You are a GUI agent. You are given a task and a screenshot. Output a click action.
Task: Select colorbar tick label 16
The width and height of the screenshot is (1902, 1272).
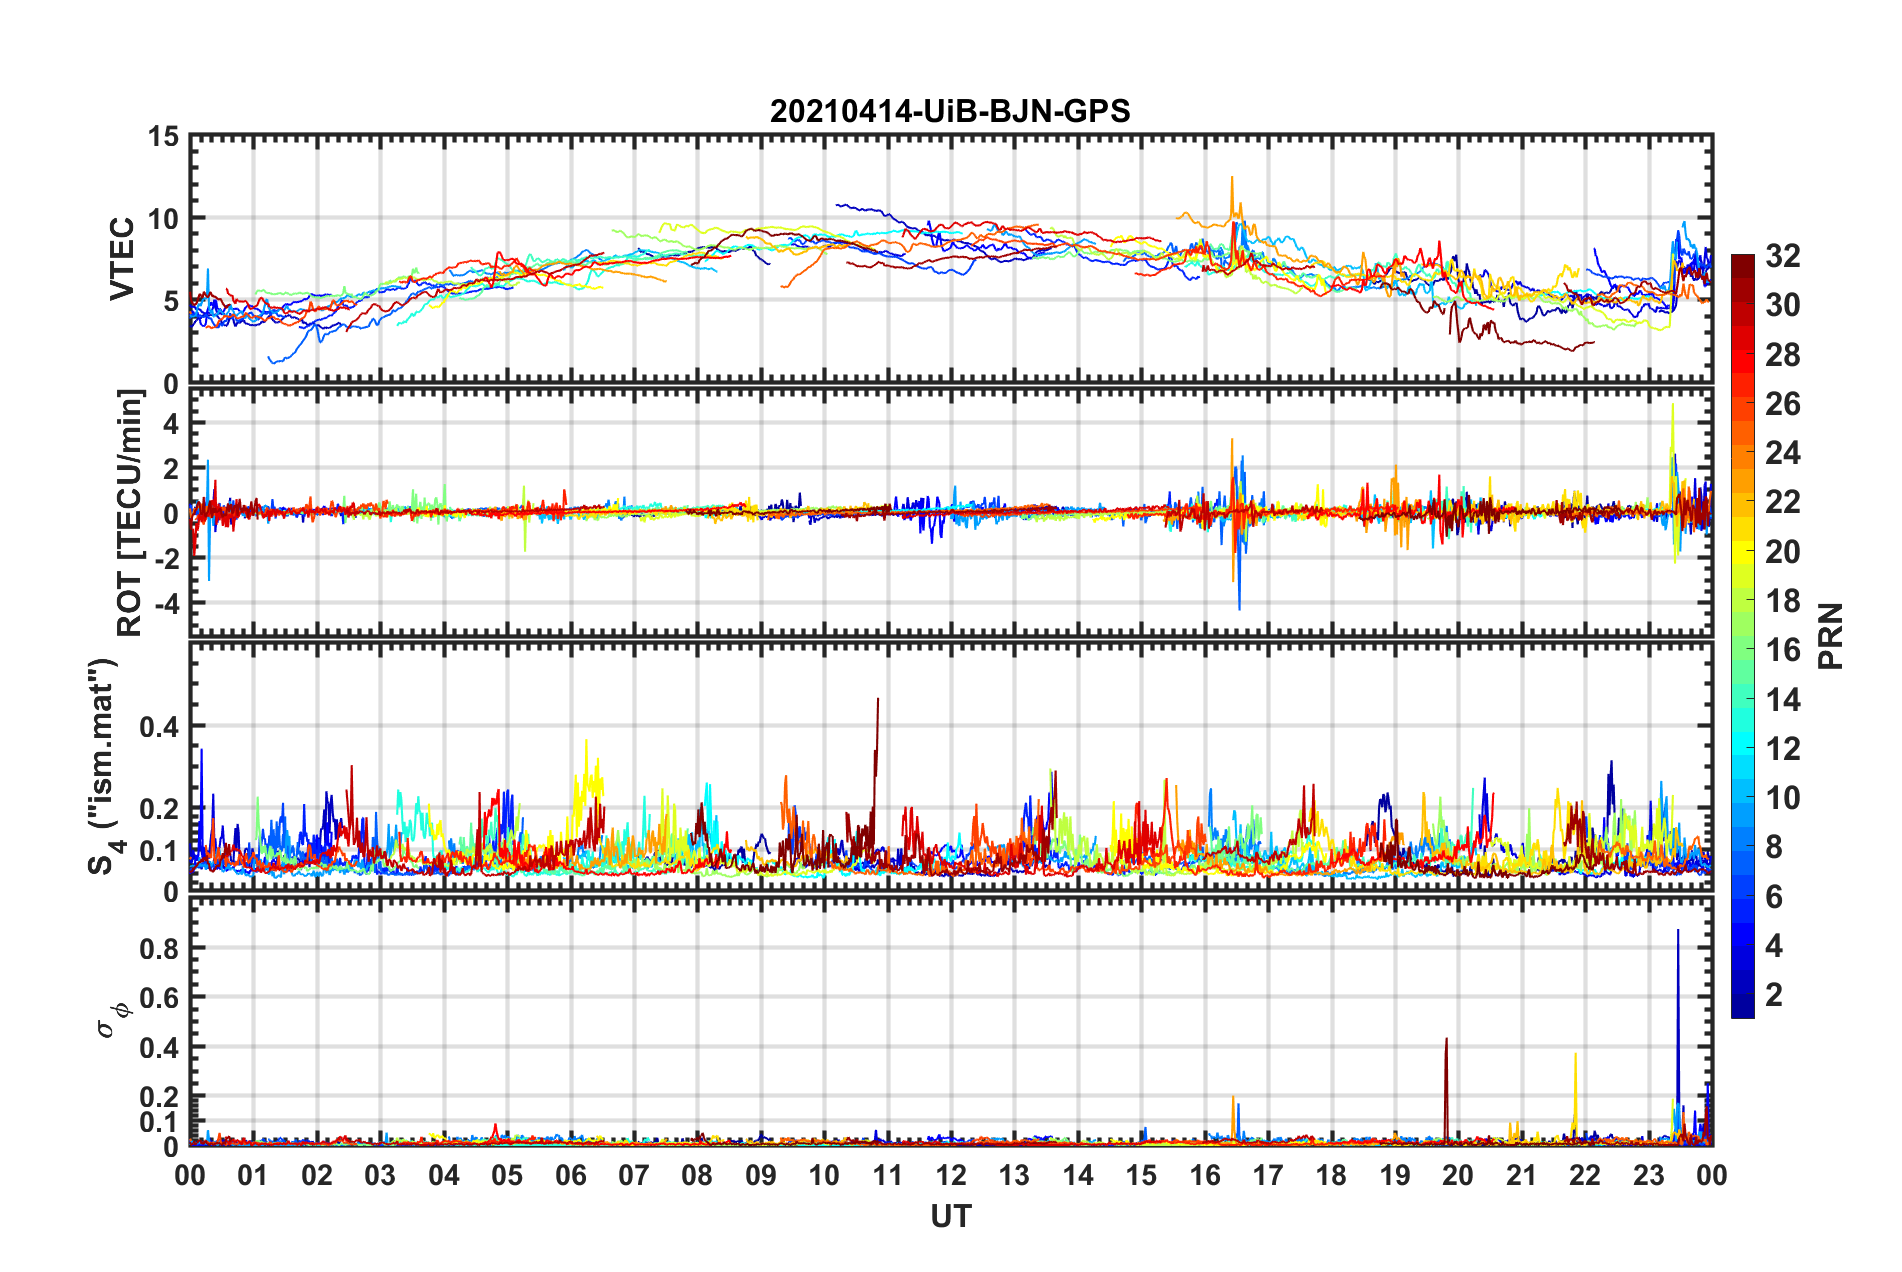(x=1782, y=650)
